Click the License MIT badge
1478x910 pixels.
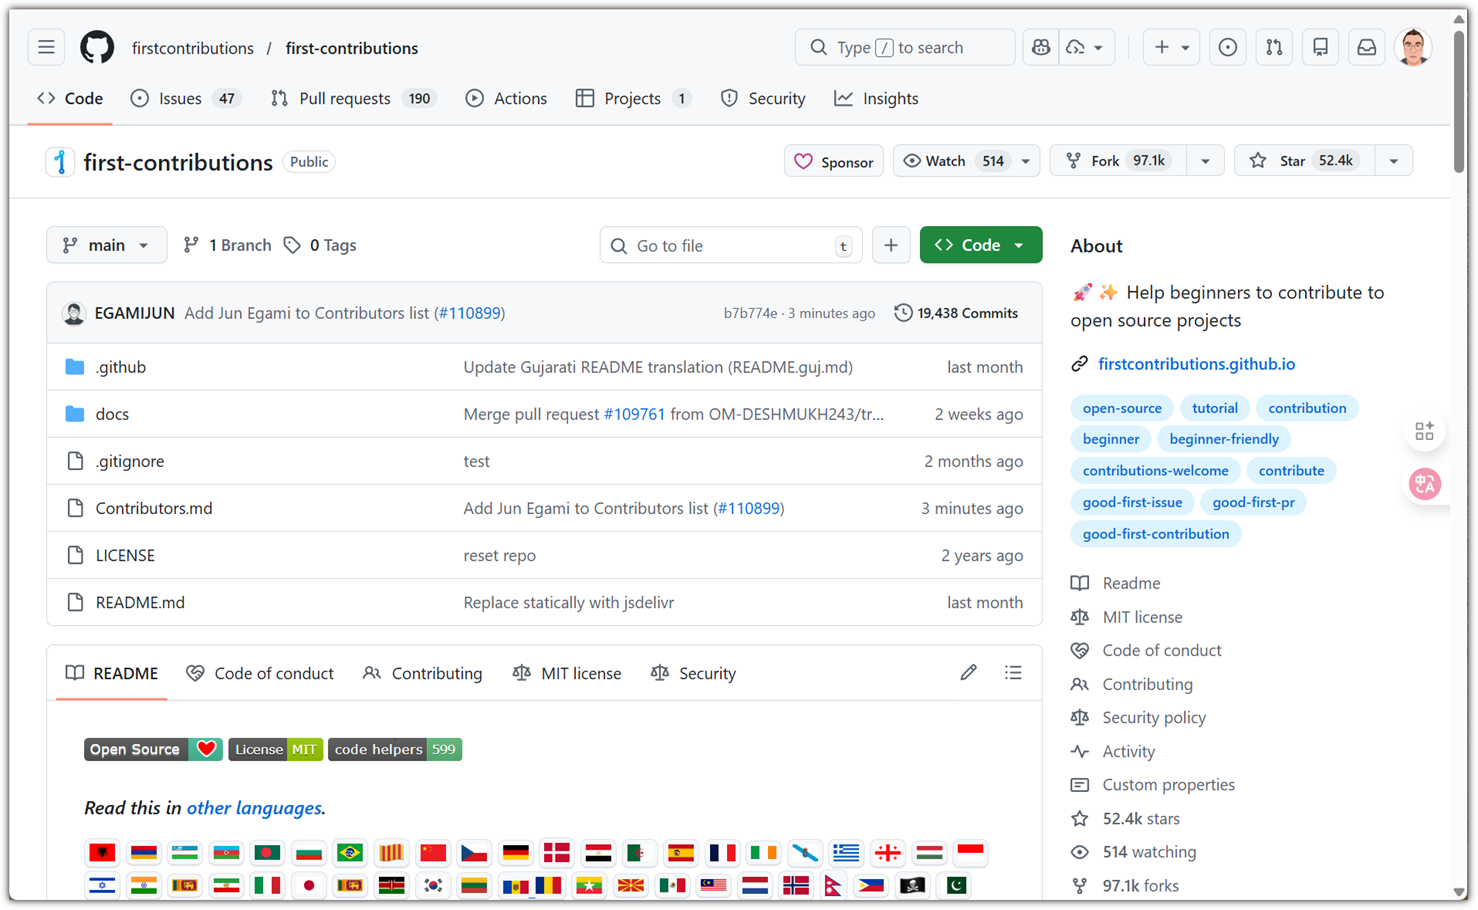pyautogui.click(x=275, y=749)
